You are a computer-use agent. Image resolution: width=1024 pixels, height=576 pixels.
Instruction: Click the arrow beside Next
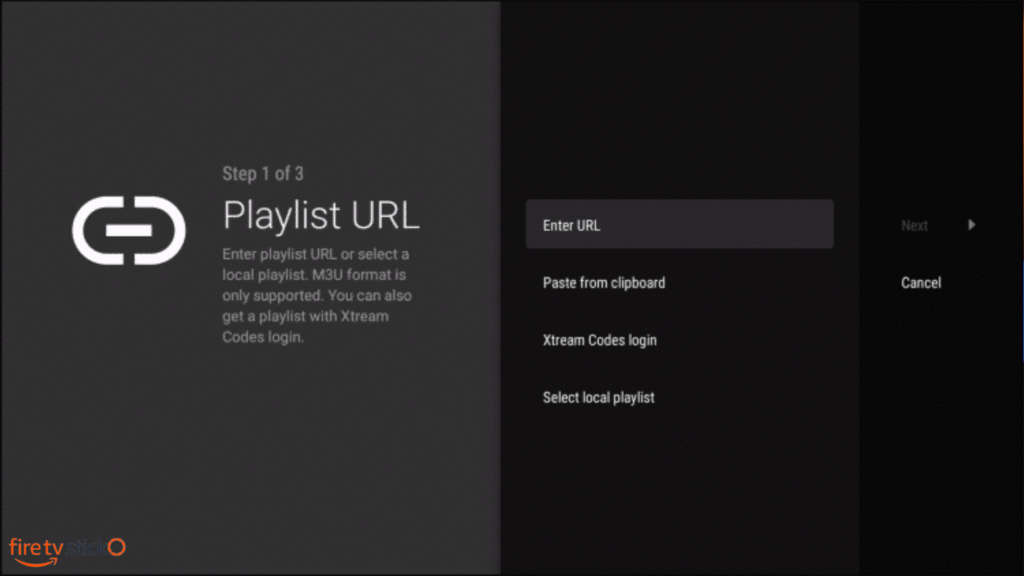(x=972, y=225)
